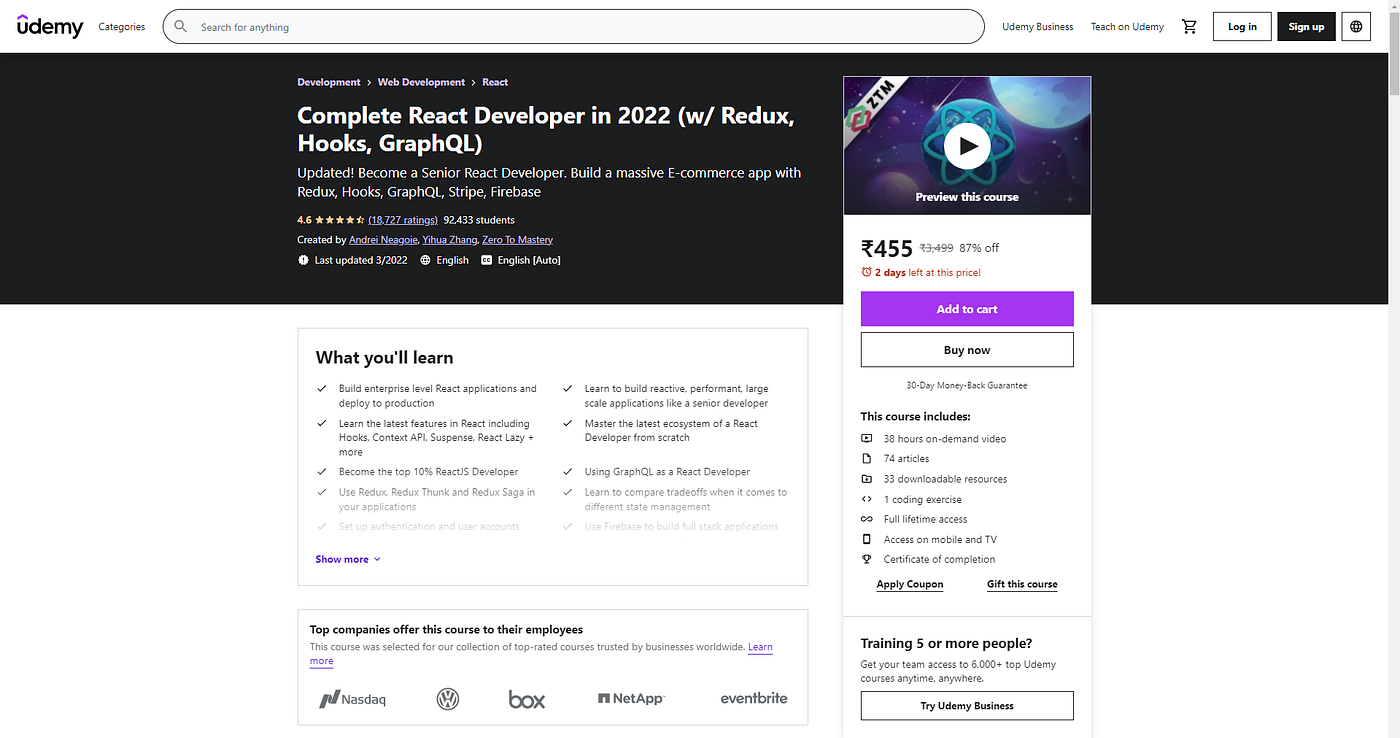Click the alarm clock price icon
This screenshot has width=1400, height=738.
866,272
